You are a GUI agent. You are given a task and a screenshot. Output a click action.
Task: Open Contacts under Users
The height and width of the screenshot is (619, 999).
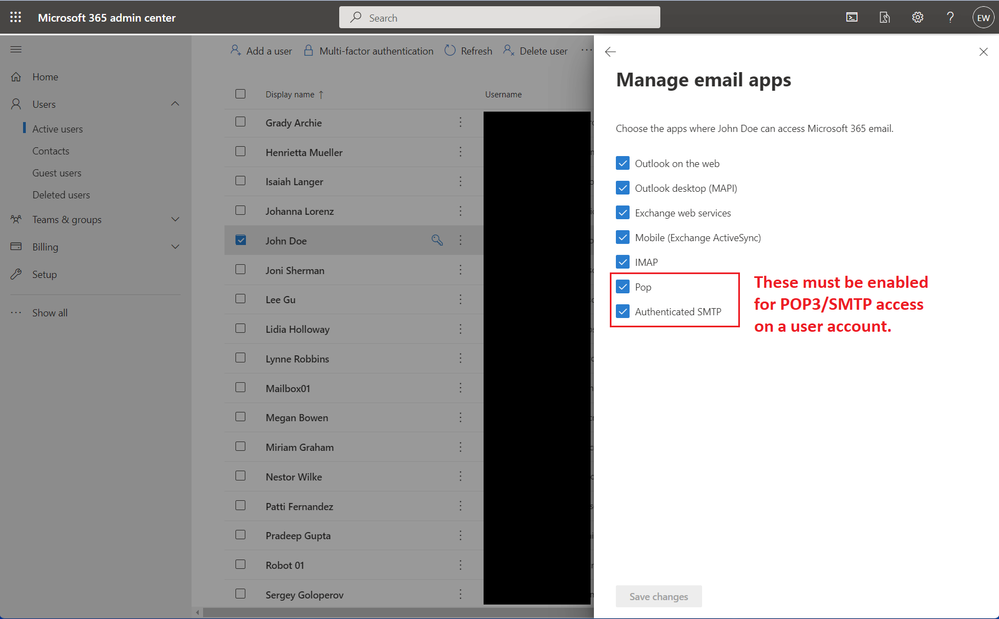coord(51,151)
